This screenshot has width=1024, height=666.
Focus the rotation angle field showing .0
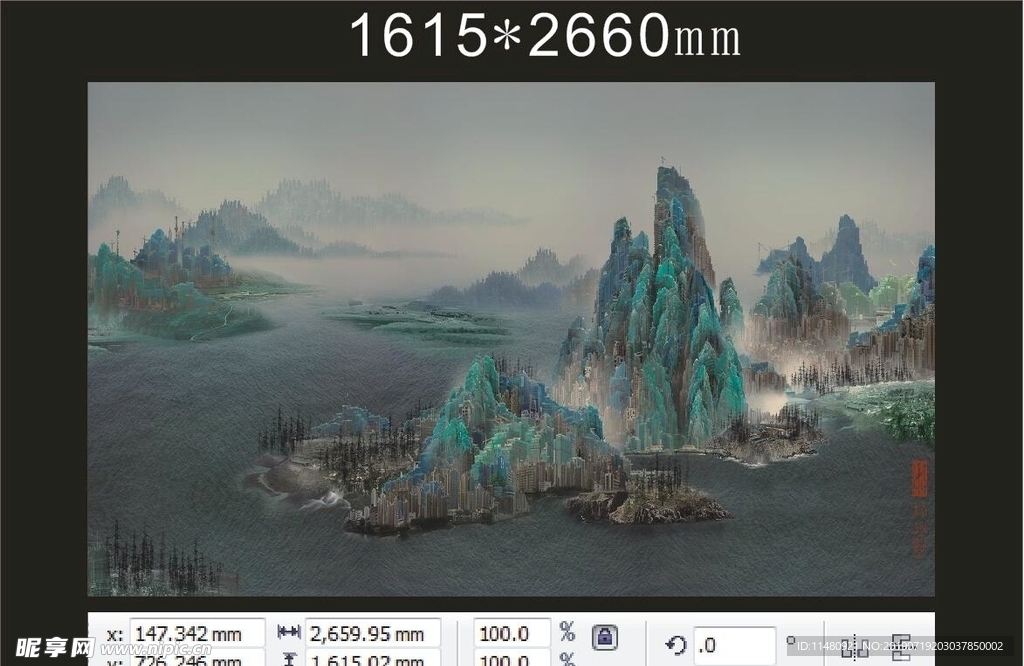pos(733,645)
